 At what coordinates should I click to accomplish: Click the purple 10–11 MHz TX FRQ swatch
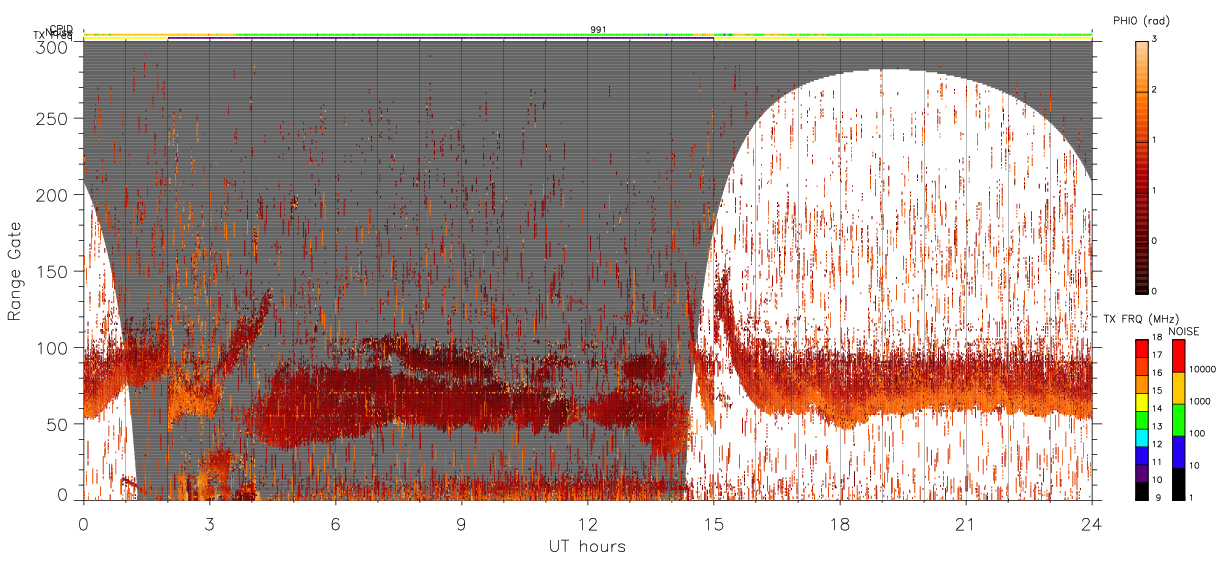tap(1141, 473)
